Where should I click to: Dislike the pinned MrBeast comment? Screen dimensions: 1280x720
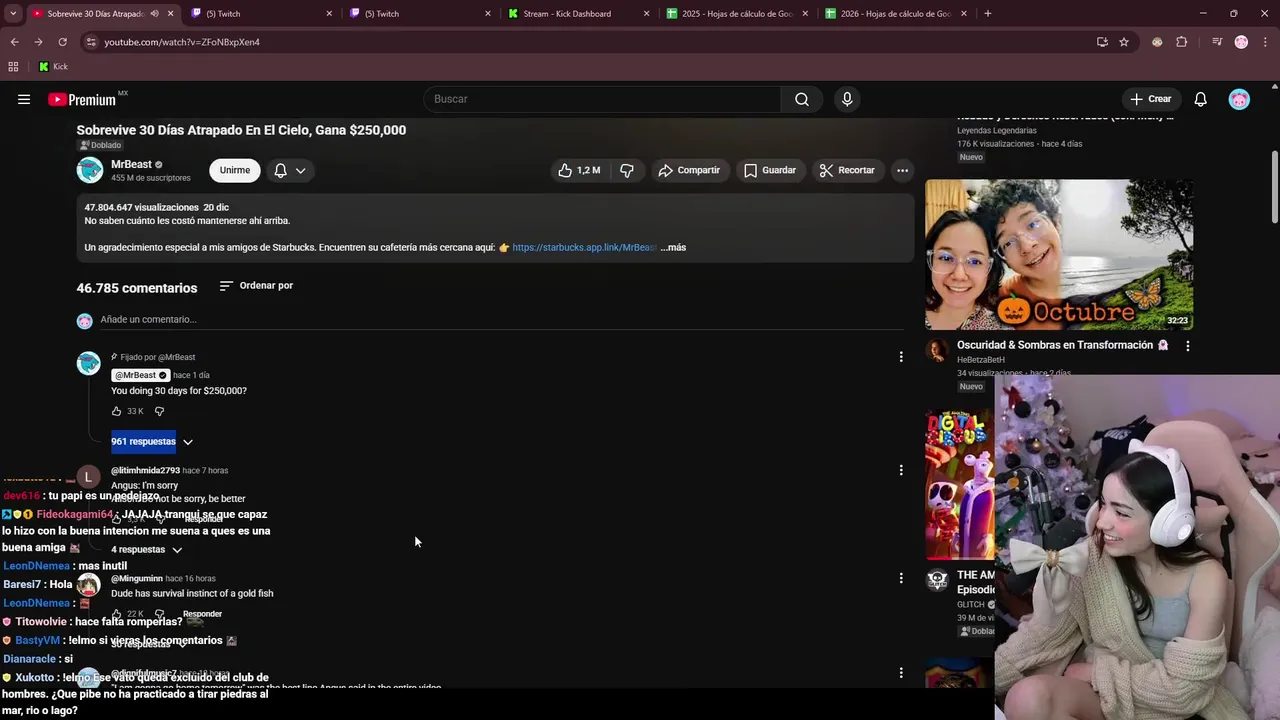159,411
